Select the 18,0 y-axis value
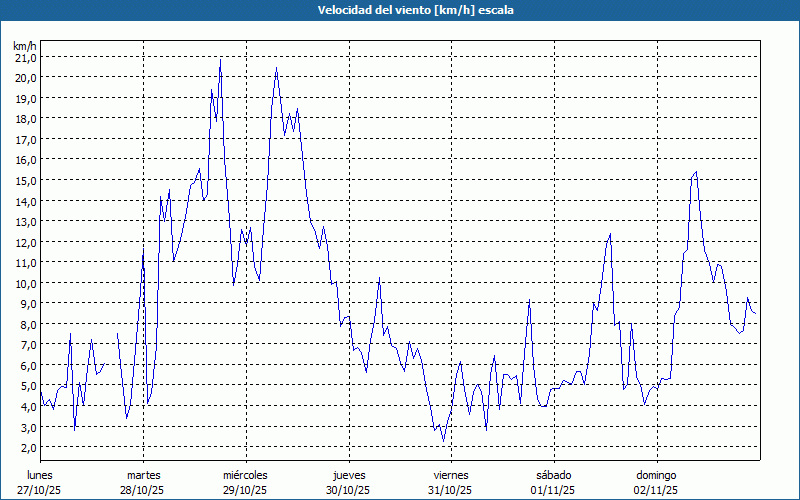Viewport: 800px width, 500px height. click(26, 119)
